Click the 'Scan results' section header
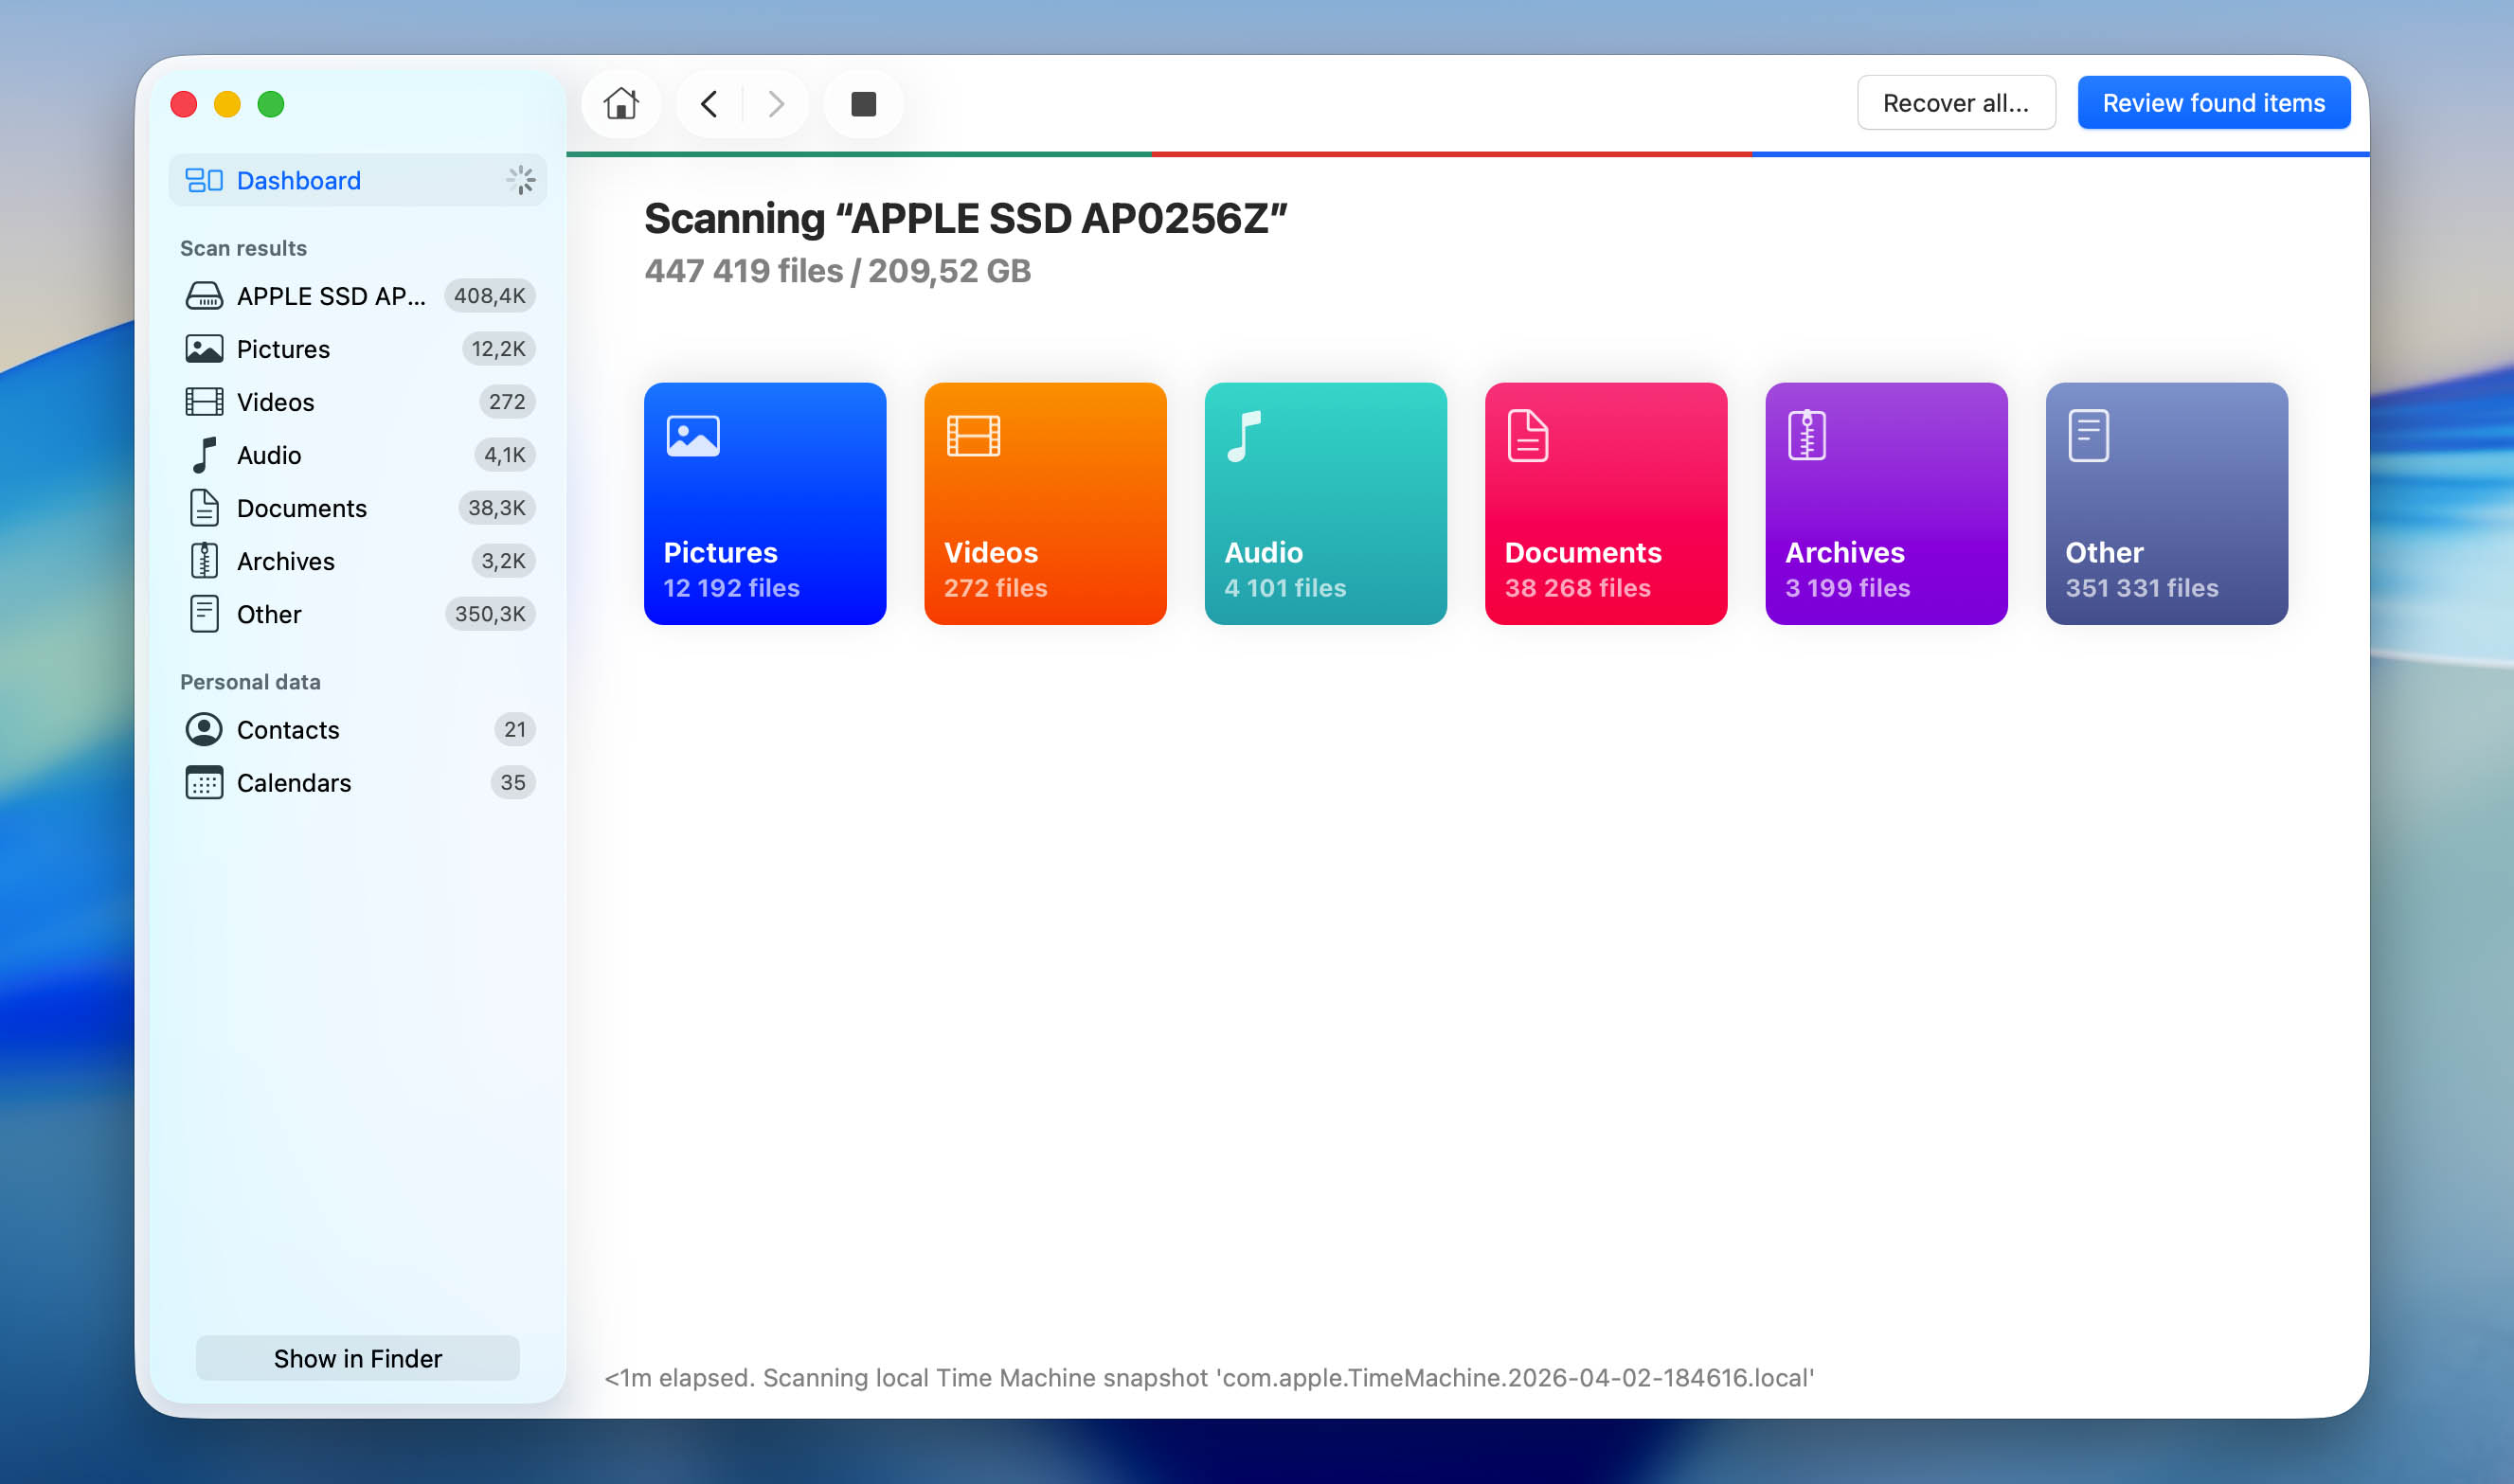The image size is (2514, 1484). [243, 248]
